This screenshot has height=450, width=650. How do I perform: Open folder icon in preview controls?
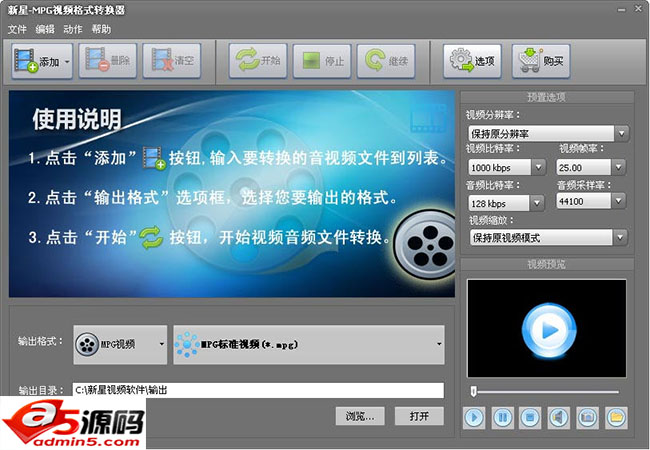click(616, 417)
